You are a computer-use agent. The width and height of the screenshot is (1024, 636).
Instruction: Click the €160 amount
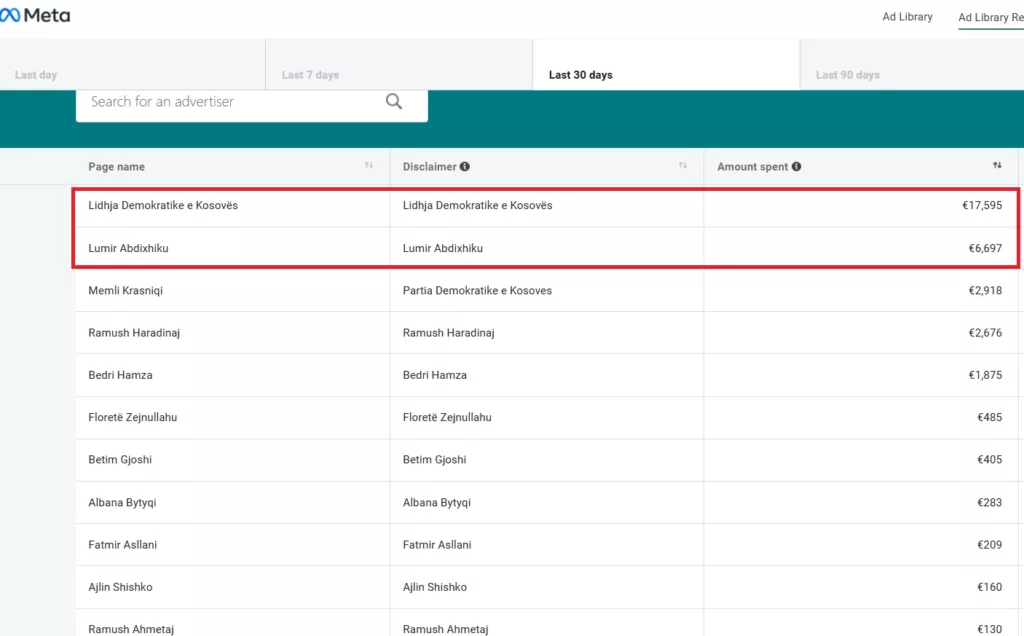(x=989, y=587)
